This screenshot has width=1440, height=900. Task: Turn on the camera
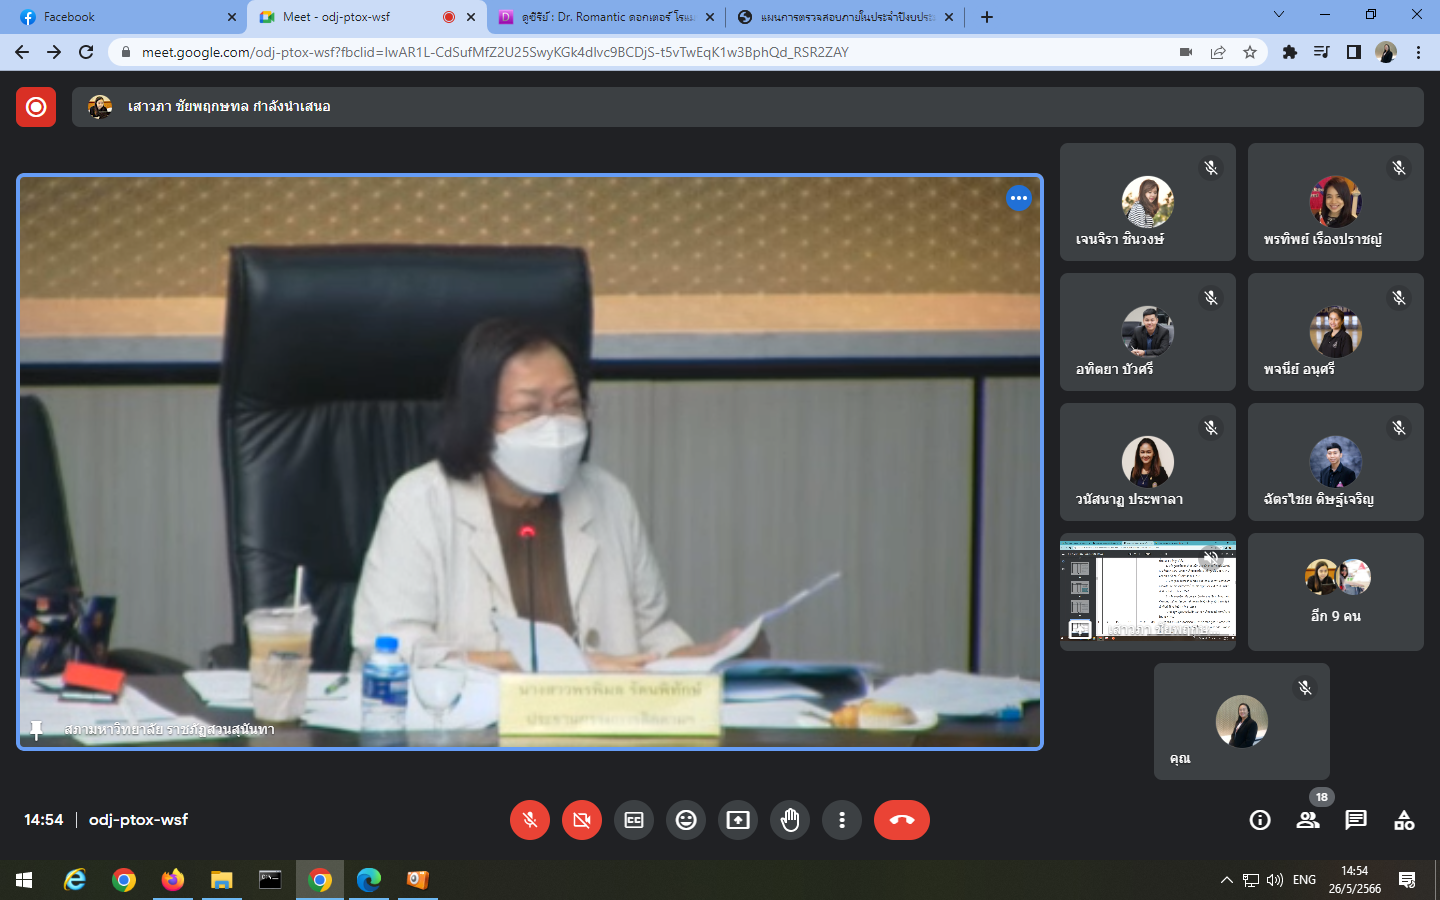click(582, 820)
